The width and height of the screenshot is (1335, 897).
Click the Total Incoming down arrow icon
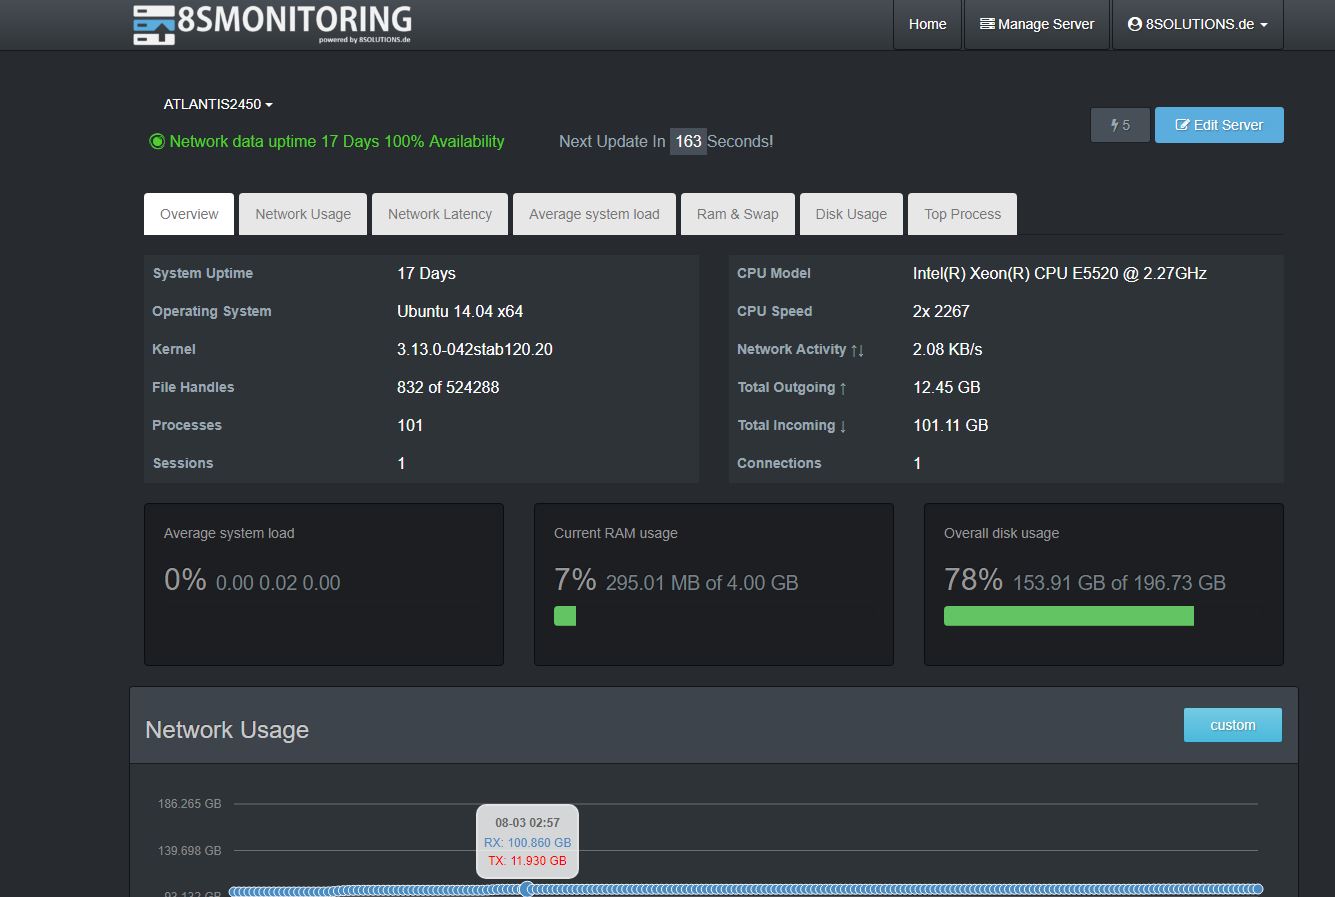(x=843, y=426)
